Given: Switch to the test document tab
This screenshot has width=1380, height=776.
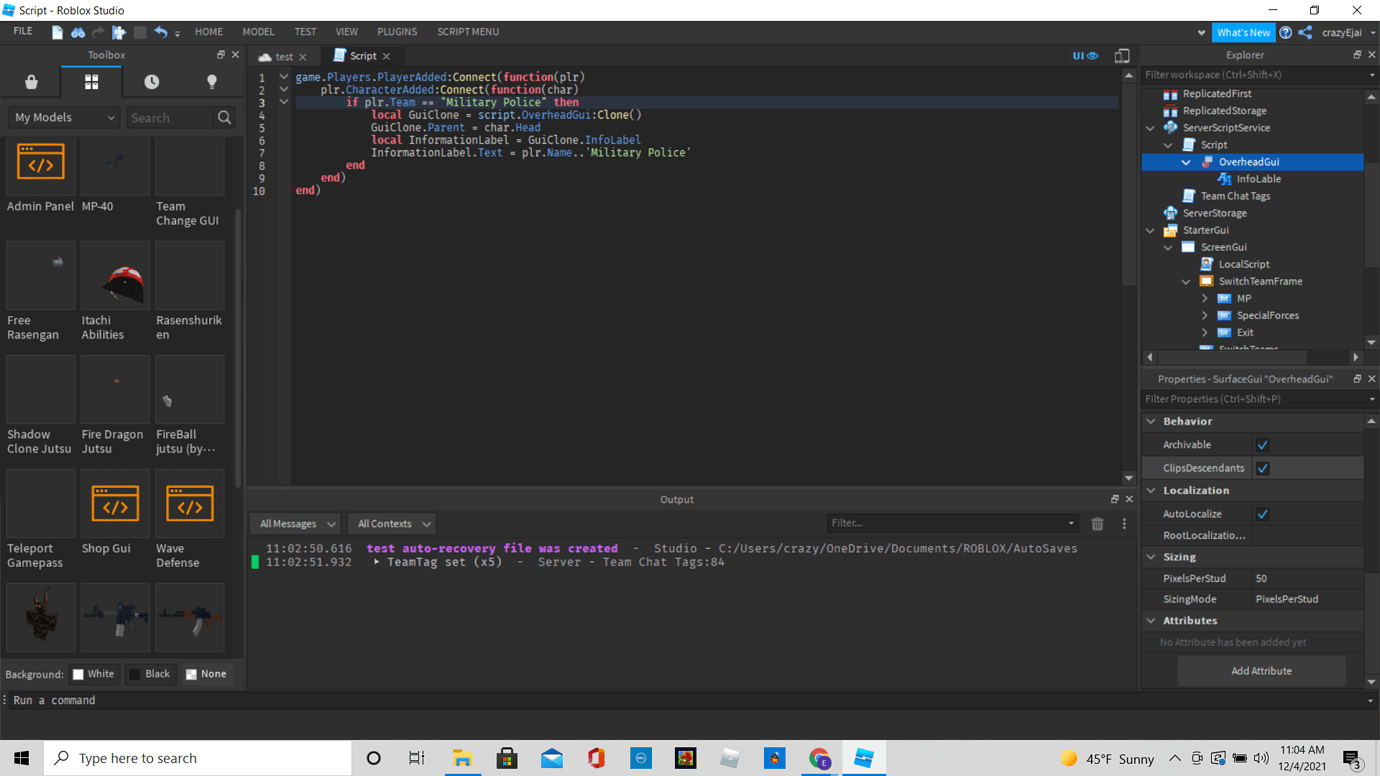Looking at the screenshot, I should point(284,57).
